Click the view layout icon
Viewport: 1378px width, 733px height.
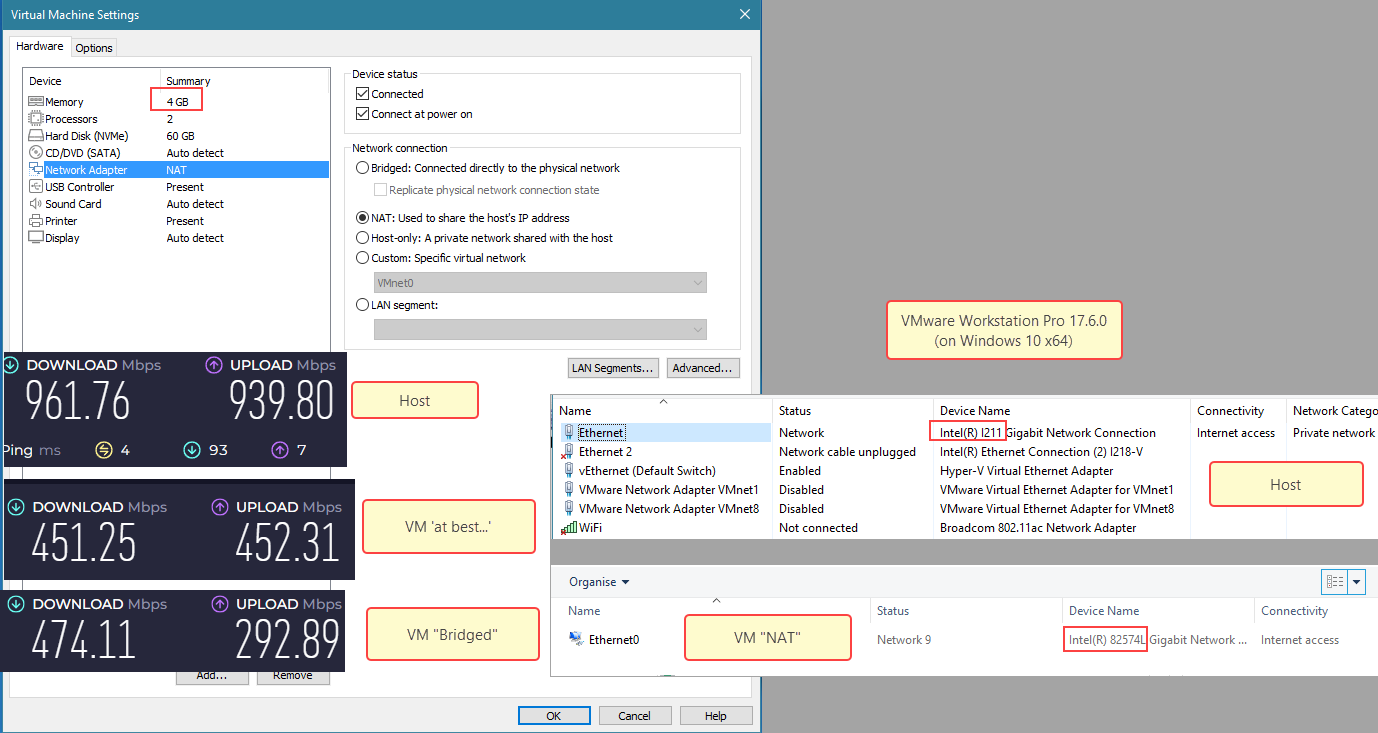click(x=1335, y=582)
